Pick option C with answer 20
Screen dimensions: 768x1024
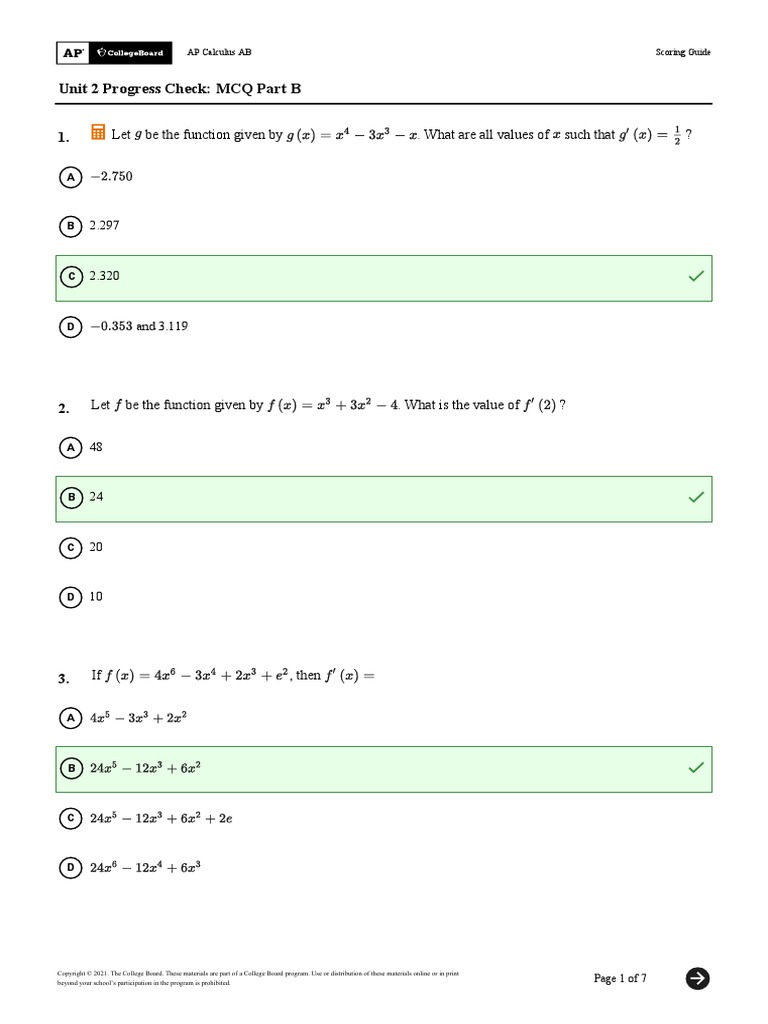click(x=70, y=547)
